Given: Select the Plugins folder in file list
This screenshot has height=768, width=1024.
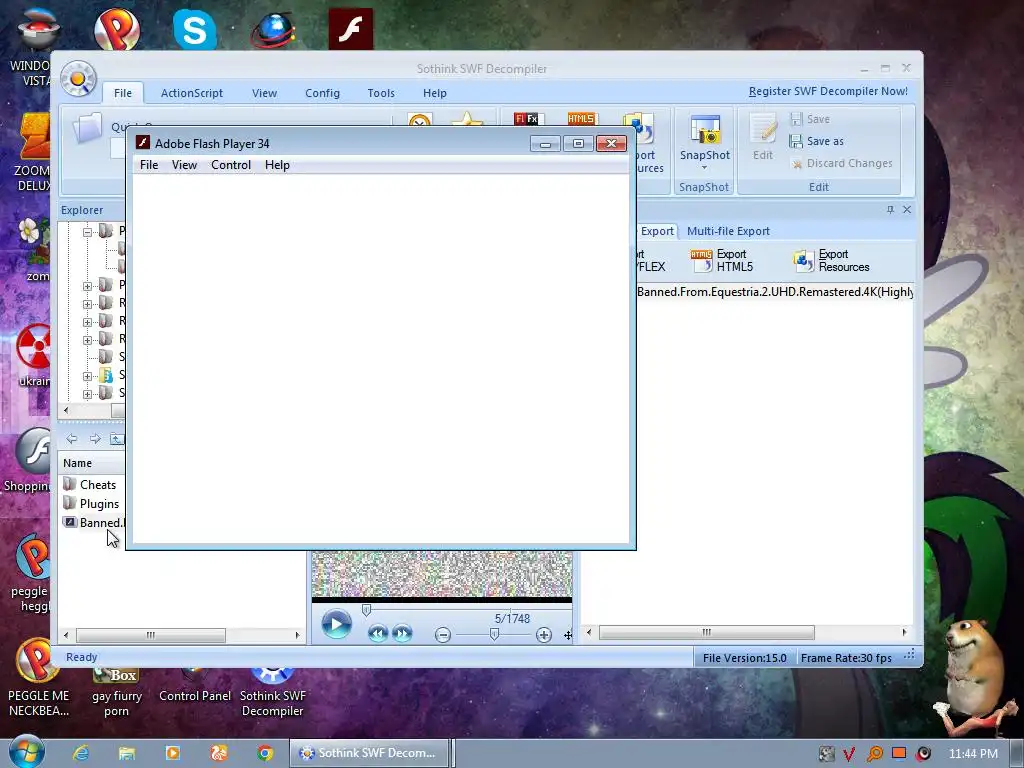Looking at the screenshot, I should [x=91, y=504].
